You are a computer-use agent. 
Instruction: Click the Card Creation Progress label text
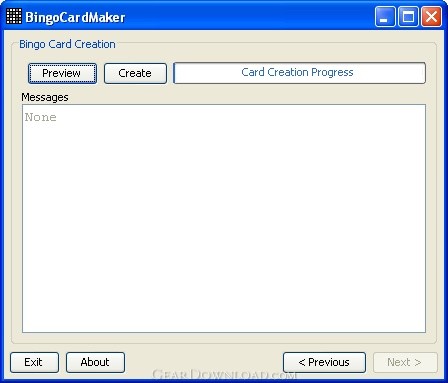pos(297,72)
